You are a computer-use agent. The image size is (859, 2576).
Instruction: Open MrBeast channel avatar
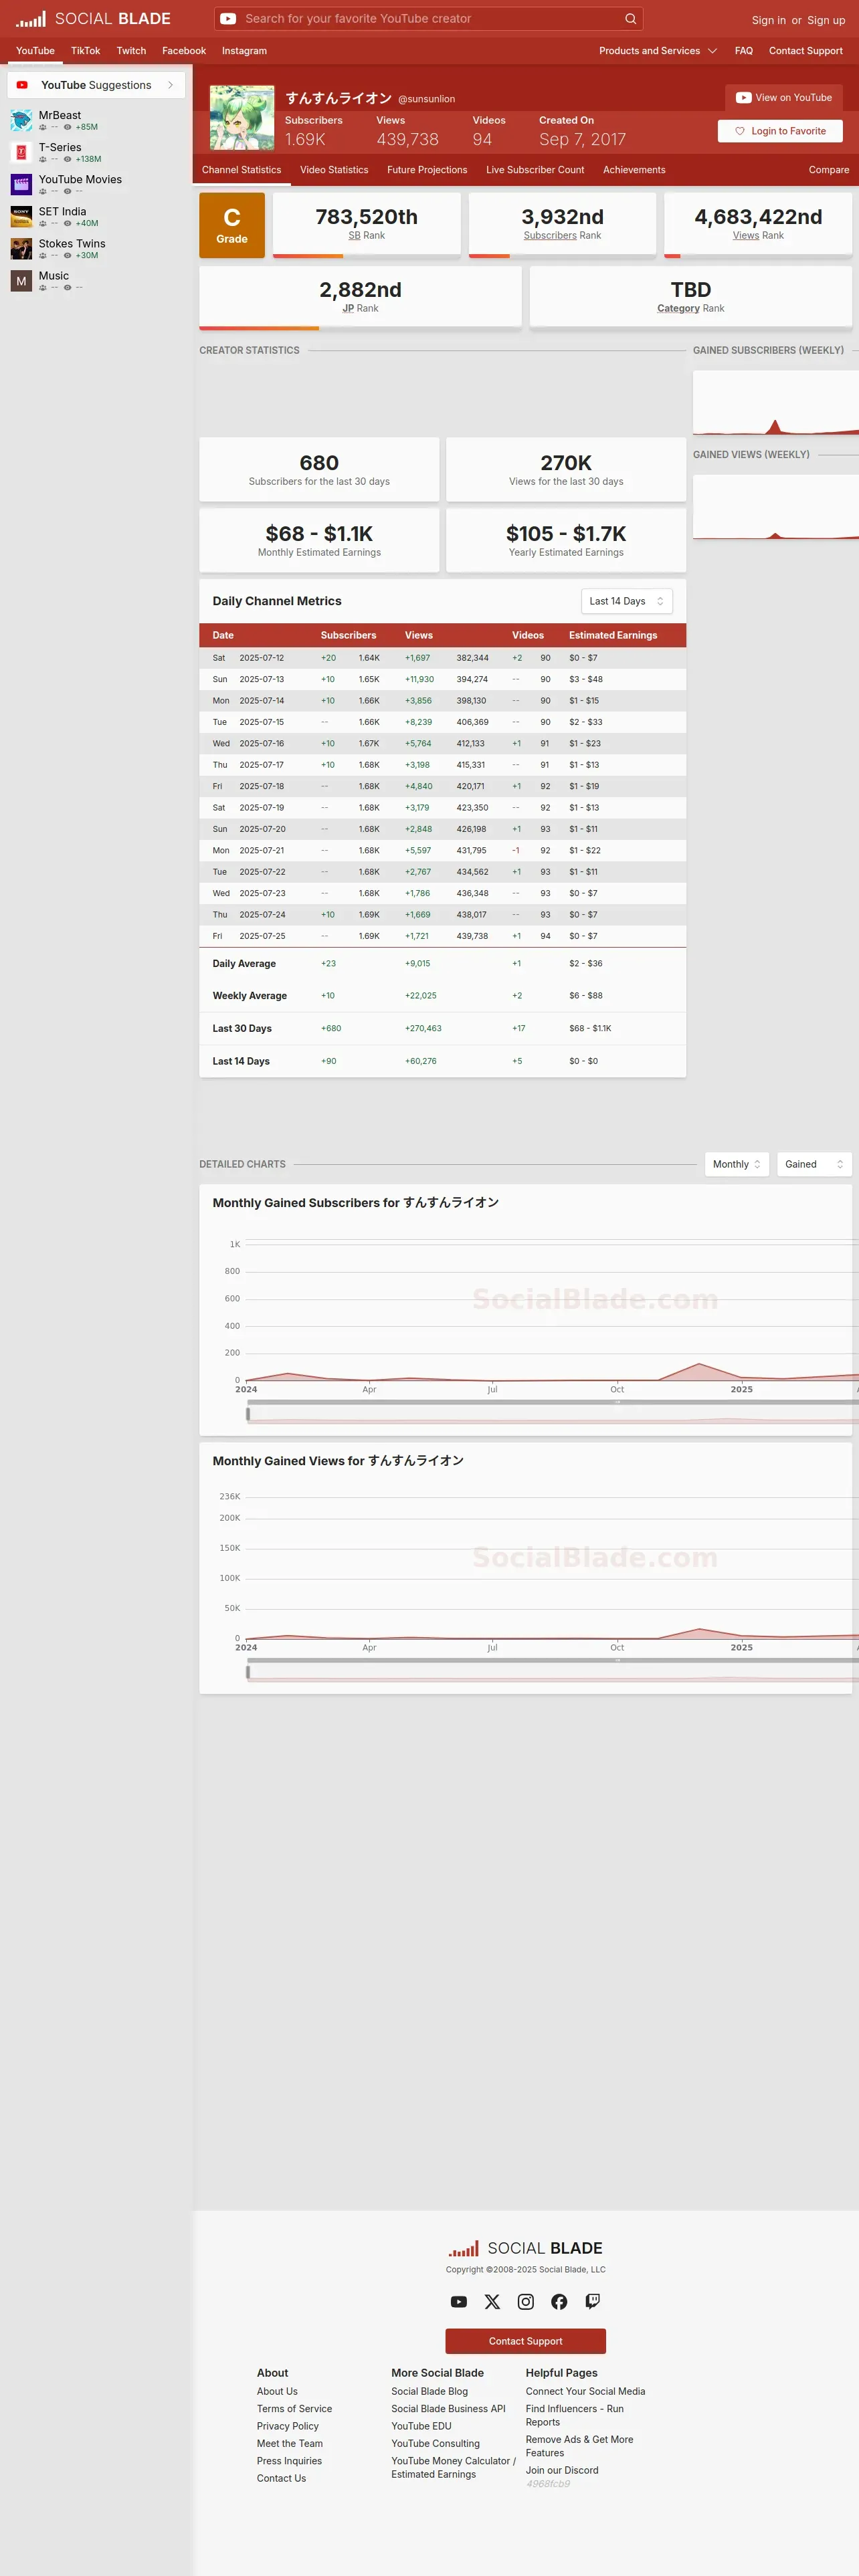21,121
